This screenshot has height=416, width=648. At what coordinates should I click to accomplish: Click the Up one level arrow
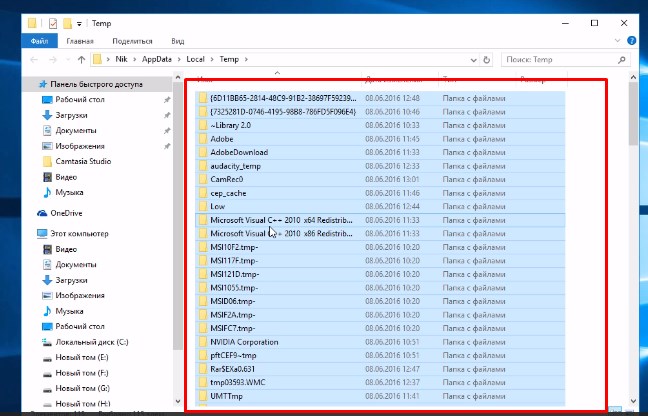coord(81,60)
